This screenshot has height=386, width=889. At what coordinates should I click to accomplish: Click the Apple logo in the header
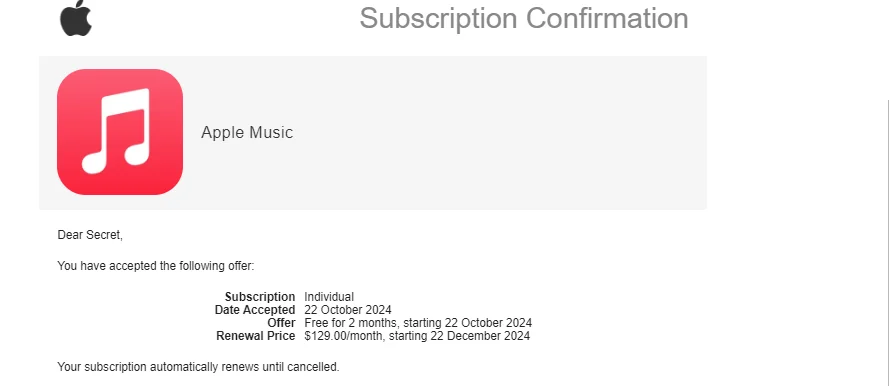(x=76, y=18)
